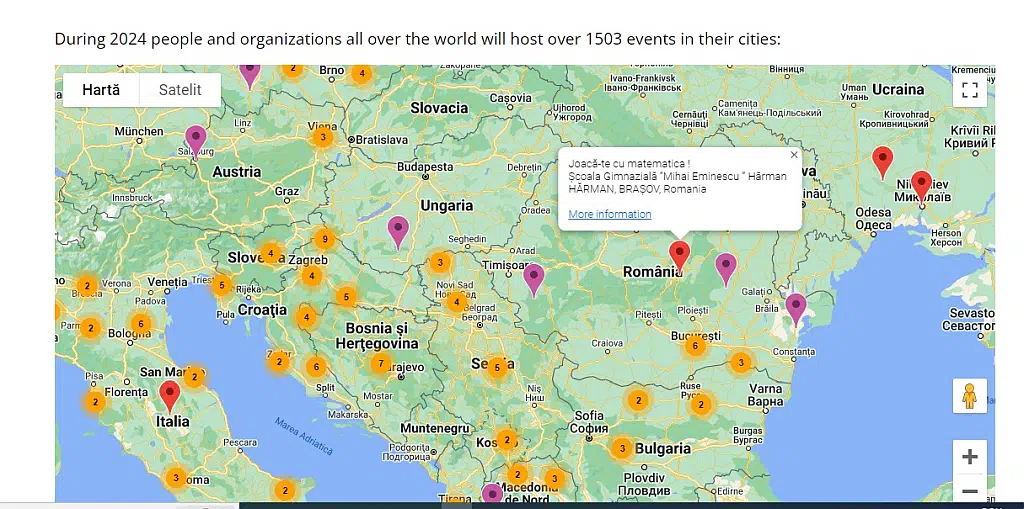Open the cluster of 5 near Rijeka
This screenshot has width=1024, height=509.
[x=222, y=285]
